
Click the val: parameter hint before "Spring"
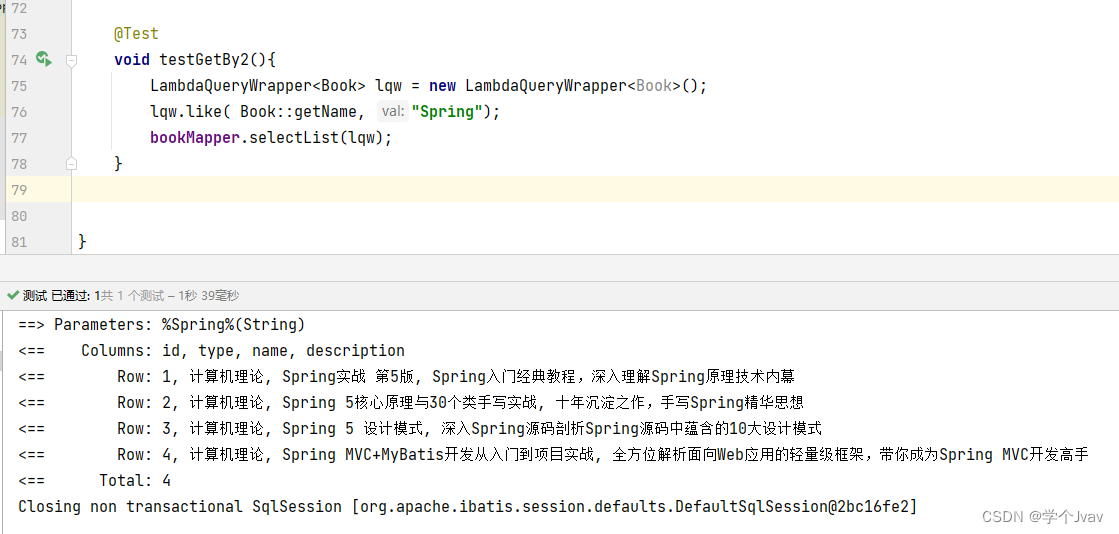[392, 112]
